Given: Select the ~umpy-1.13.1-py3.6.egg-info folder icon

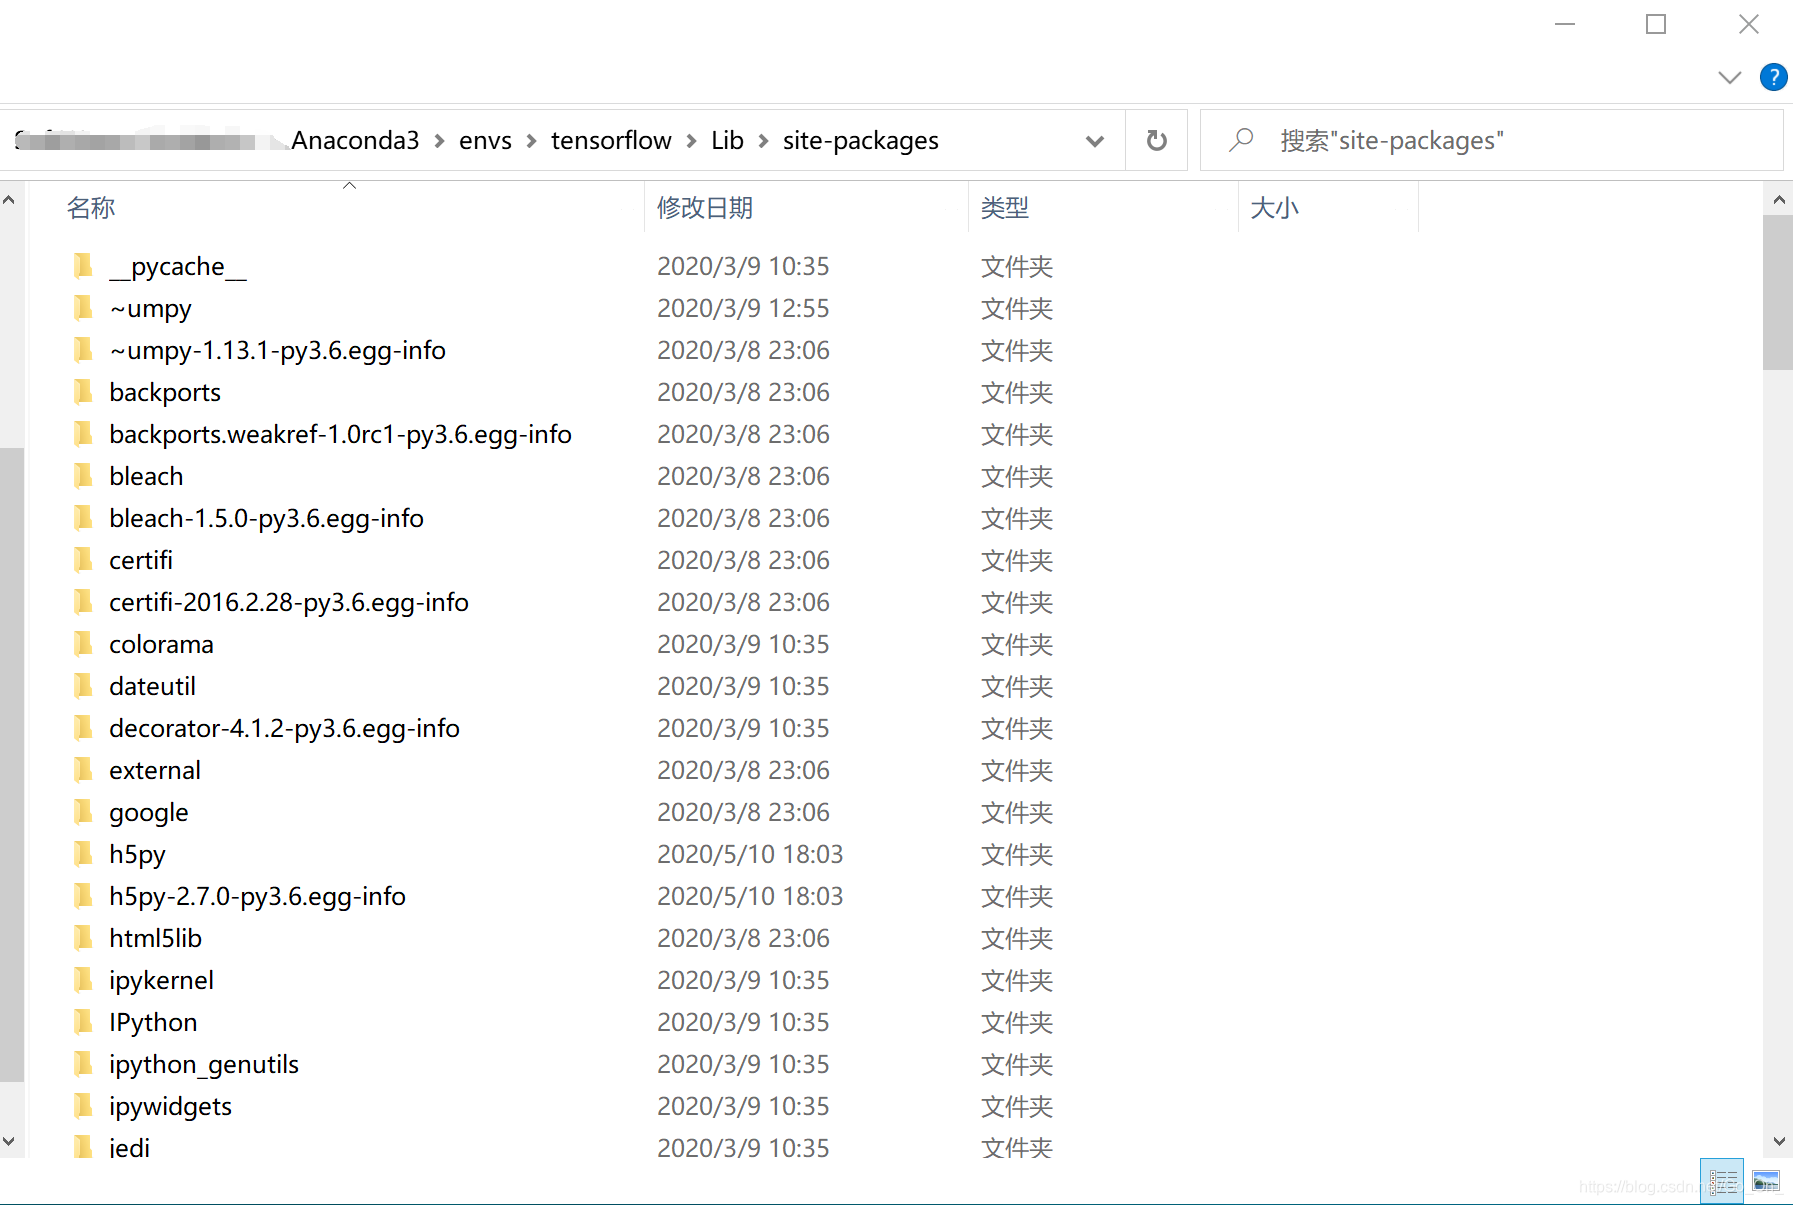Looking at the screenshot, I should (x=83, y=350).
